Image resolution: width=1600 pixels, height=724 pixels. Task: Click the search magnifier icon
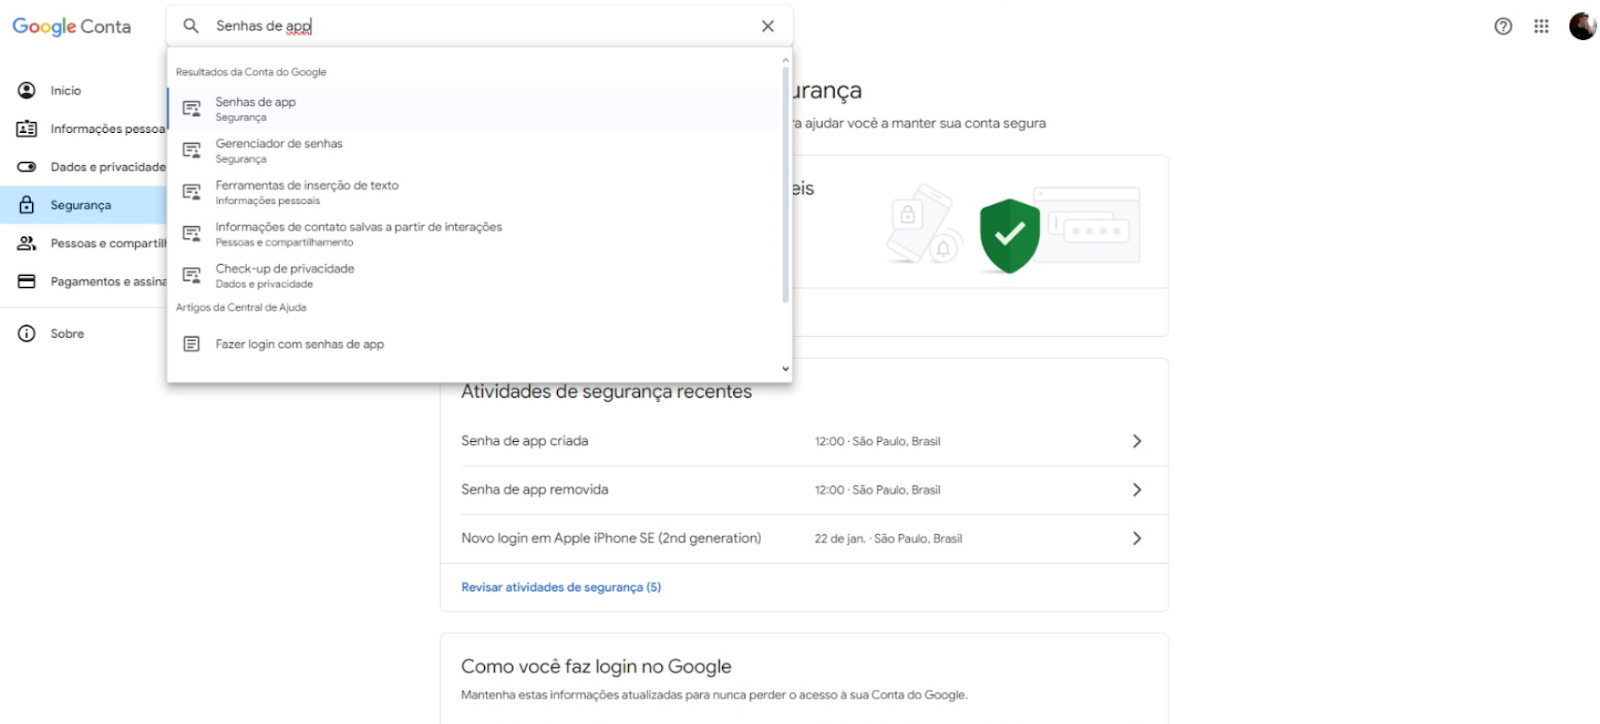[191, 26]
